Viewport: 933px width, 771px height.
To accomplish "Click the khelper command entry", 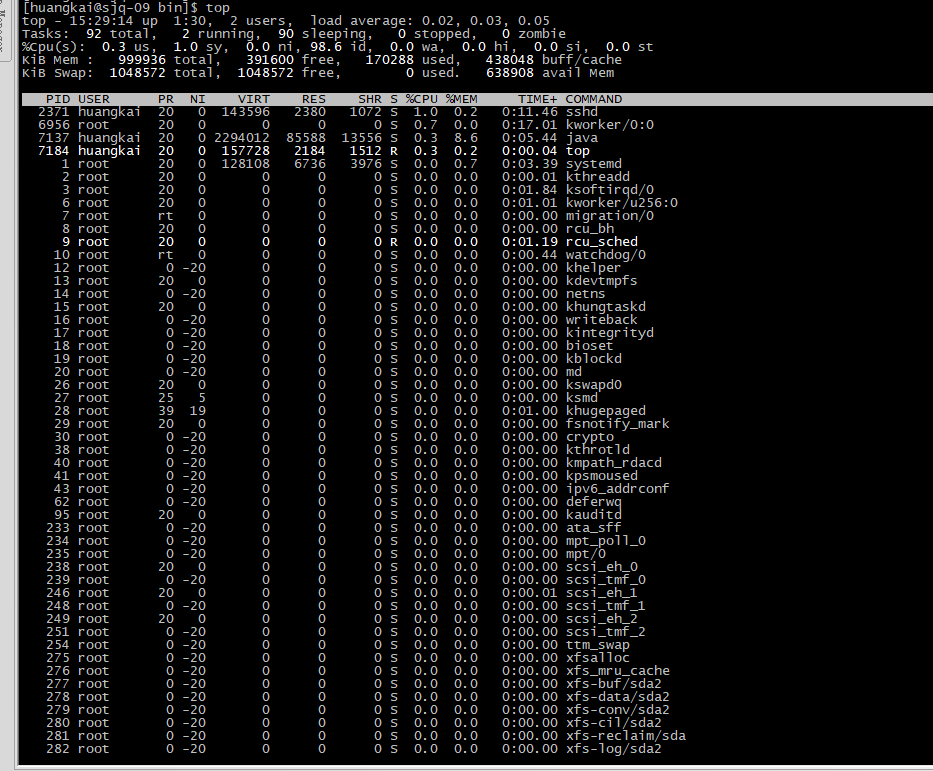I will click(593, 269).
